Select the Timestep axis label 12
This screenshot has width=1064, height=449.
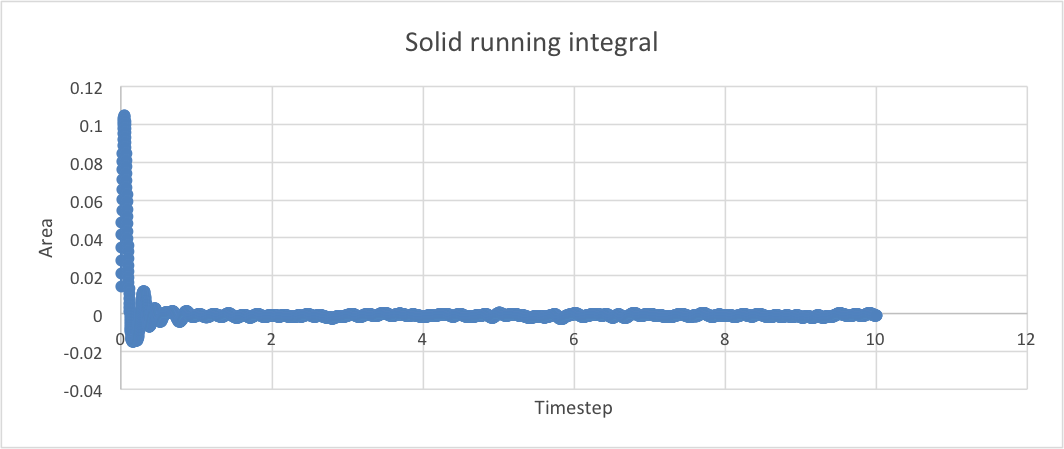pos(1025,340)
